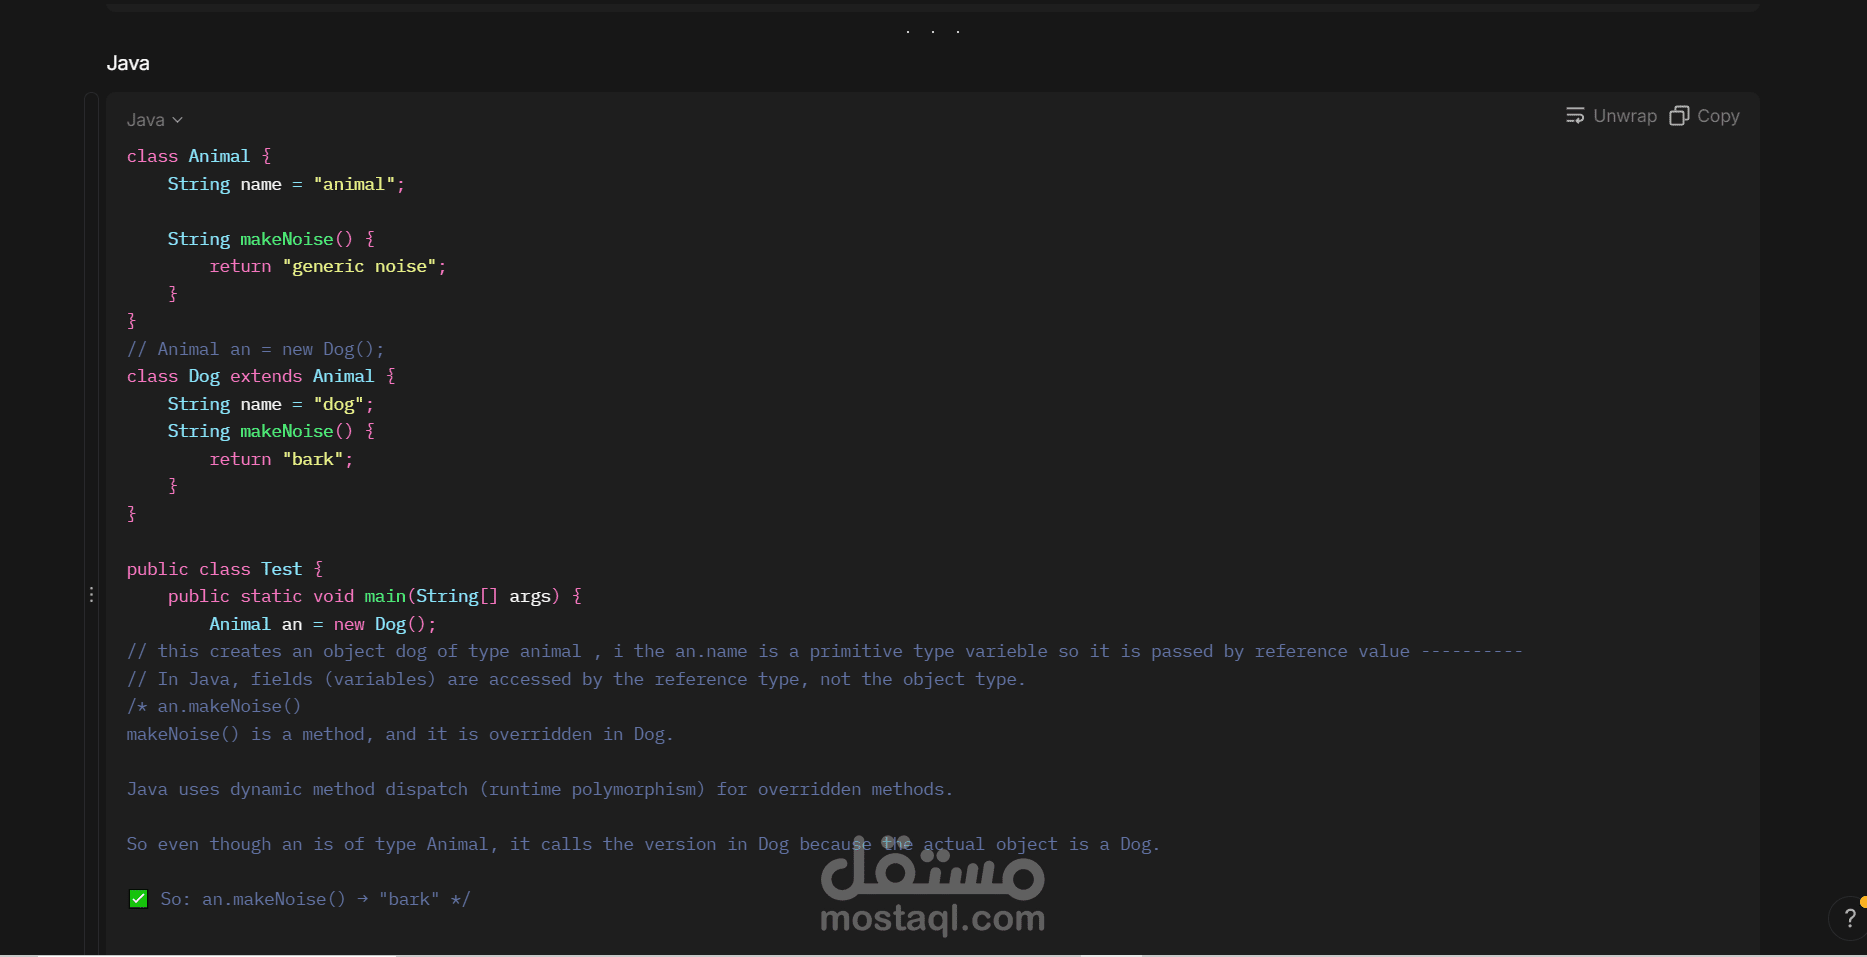The image size is (1867, 957).
Task: Click the '/* an.makeNoise()' comment line
Action: (214, 706)
